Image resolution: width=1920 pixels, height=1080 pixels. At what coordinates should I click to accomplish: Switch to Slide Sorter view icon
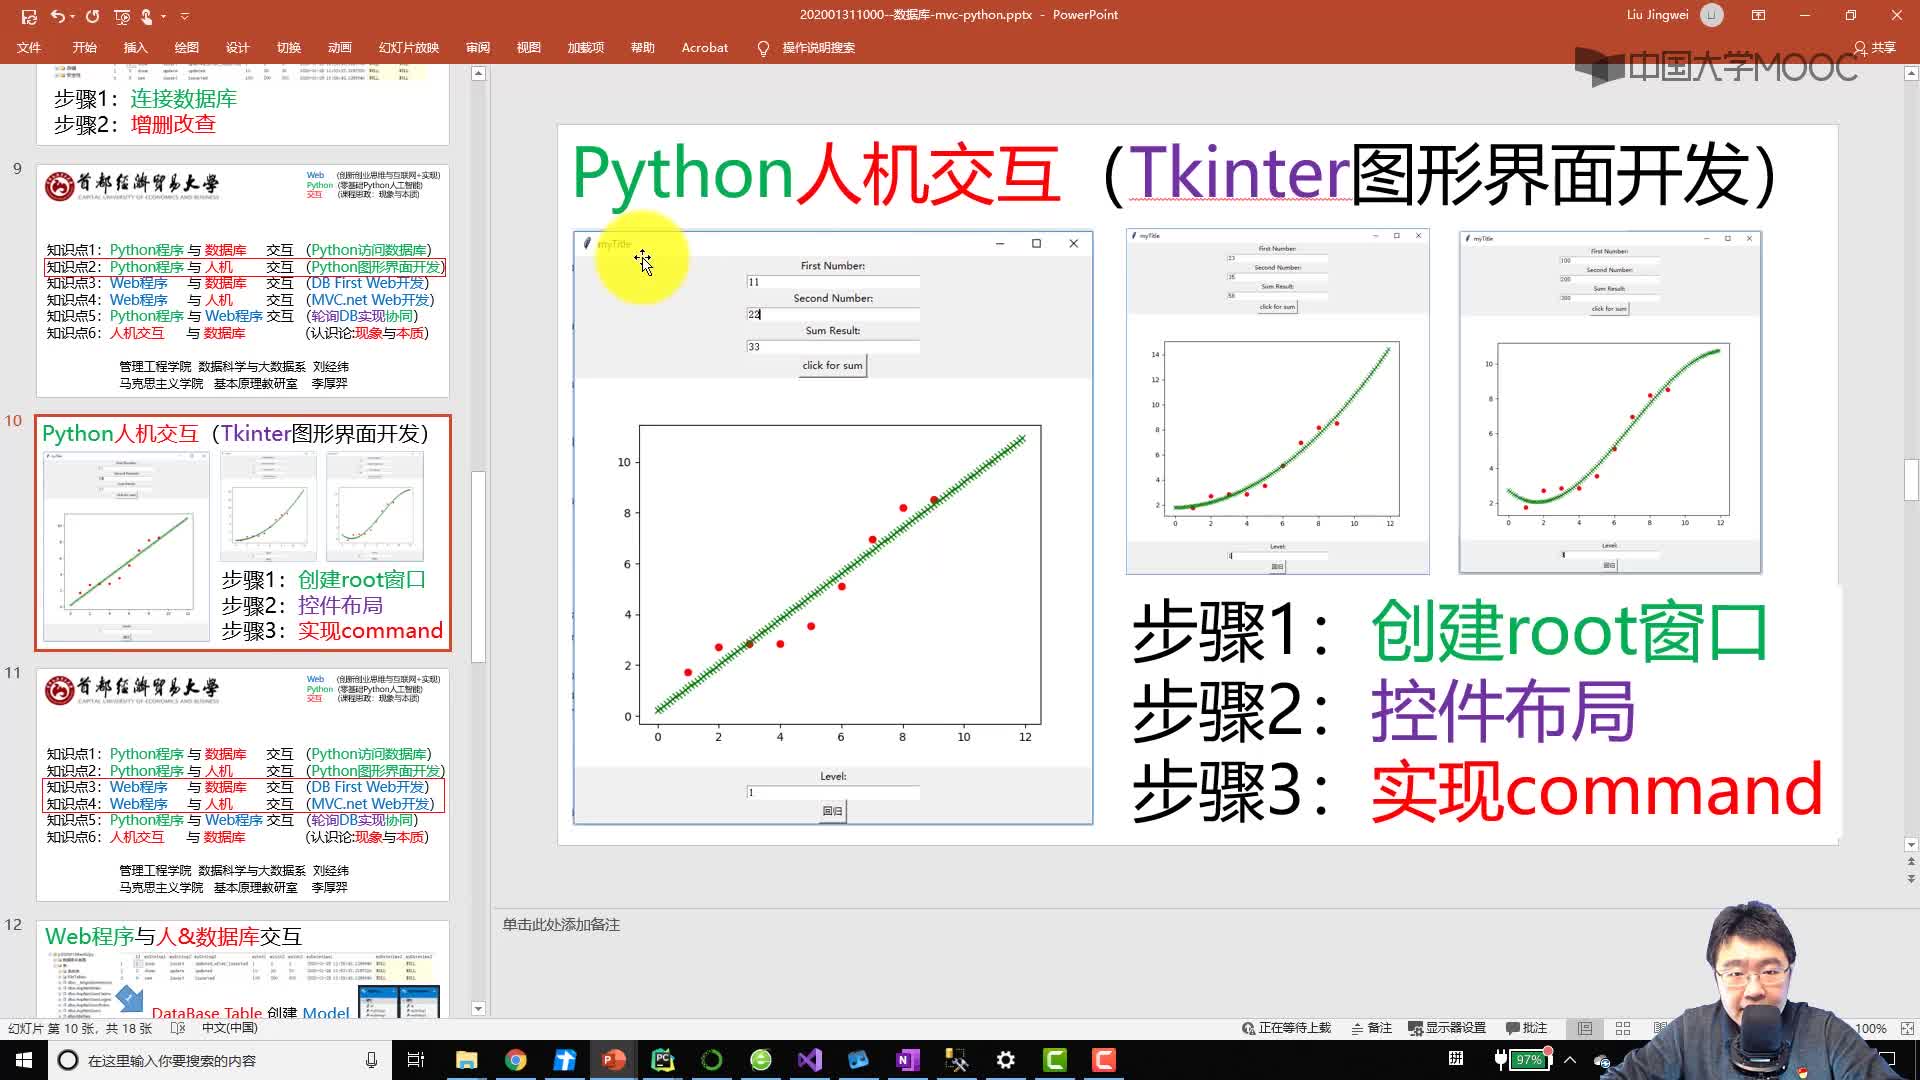pos(1623,1028)
